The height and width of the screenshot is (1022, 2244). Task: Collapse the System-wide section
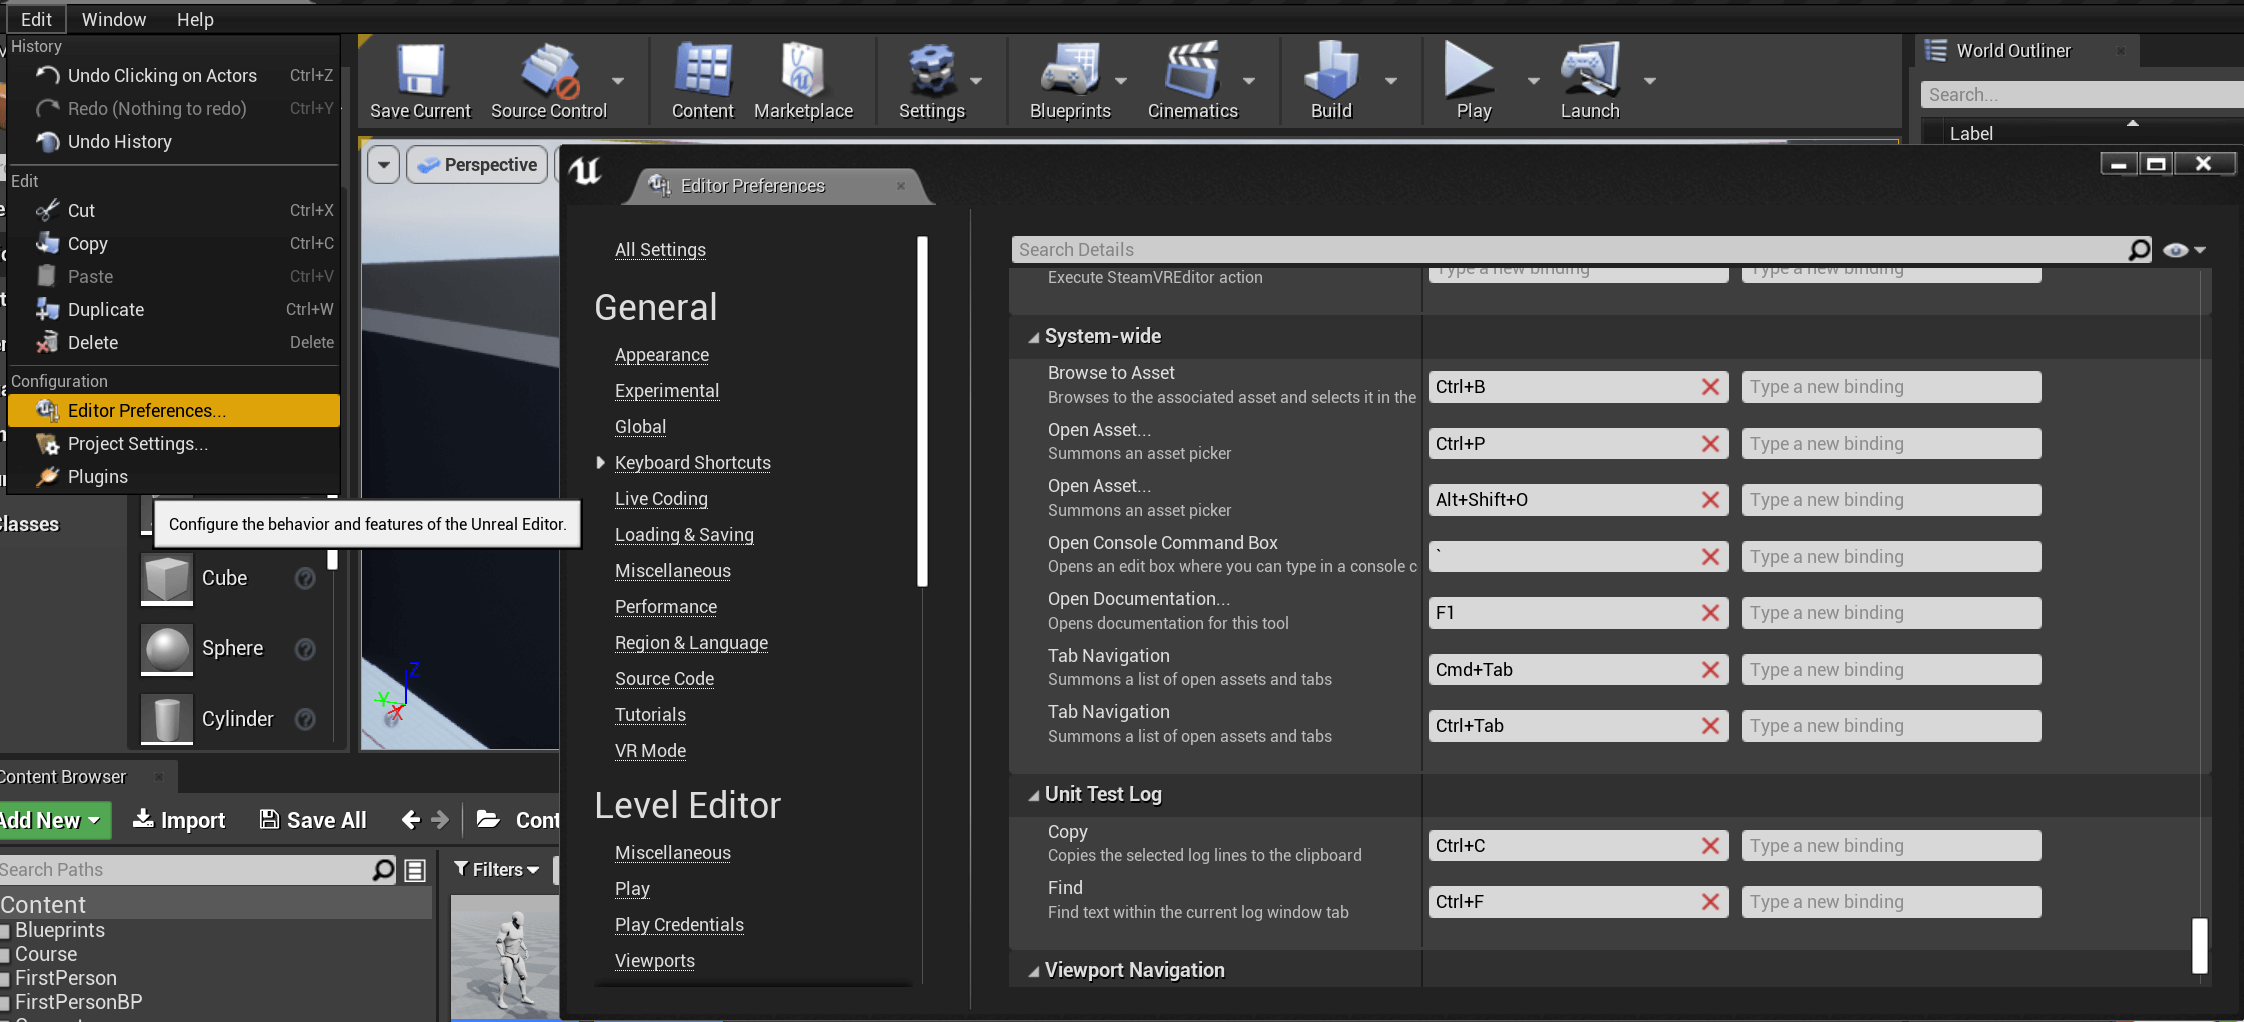(x=1034, y=338)
